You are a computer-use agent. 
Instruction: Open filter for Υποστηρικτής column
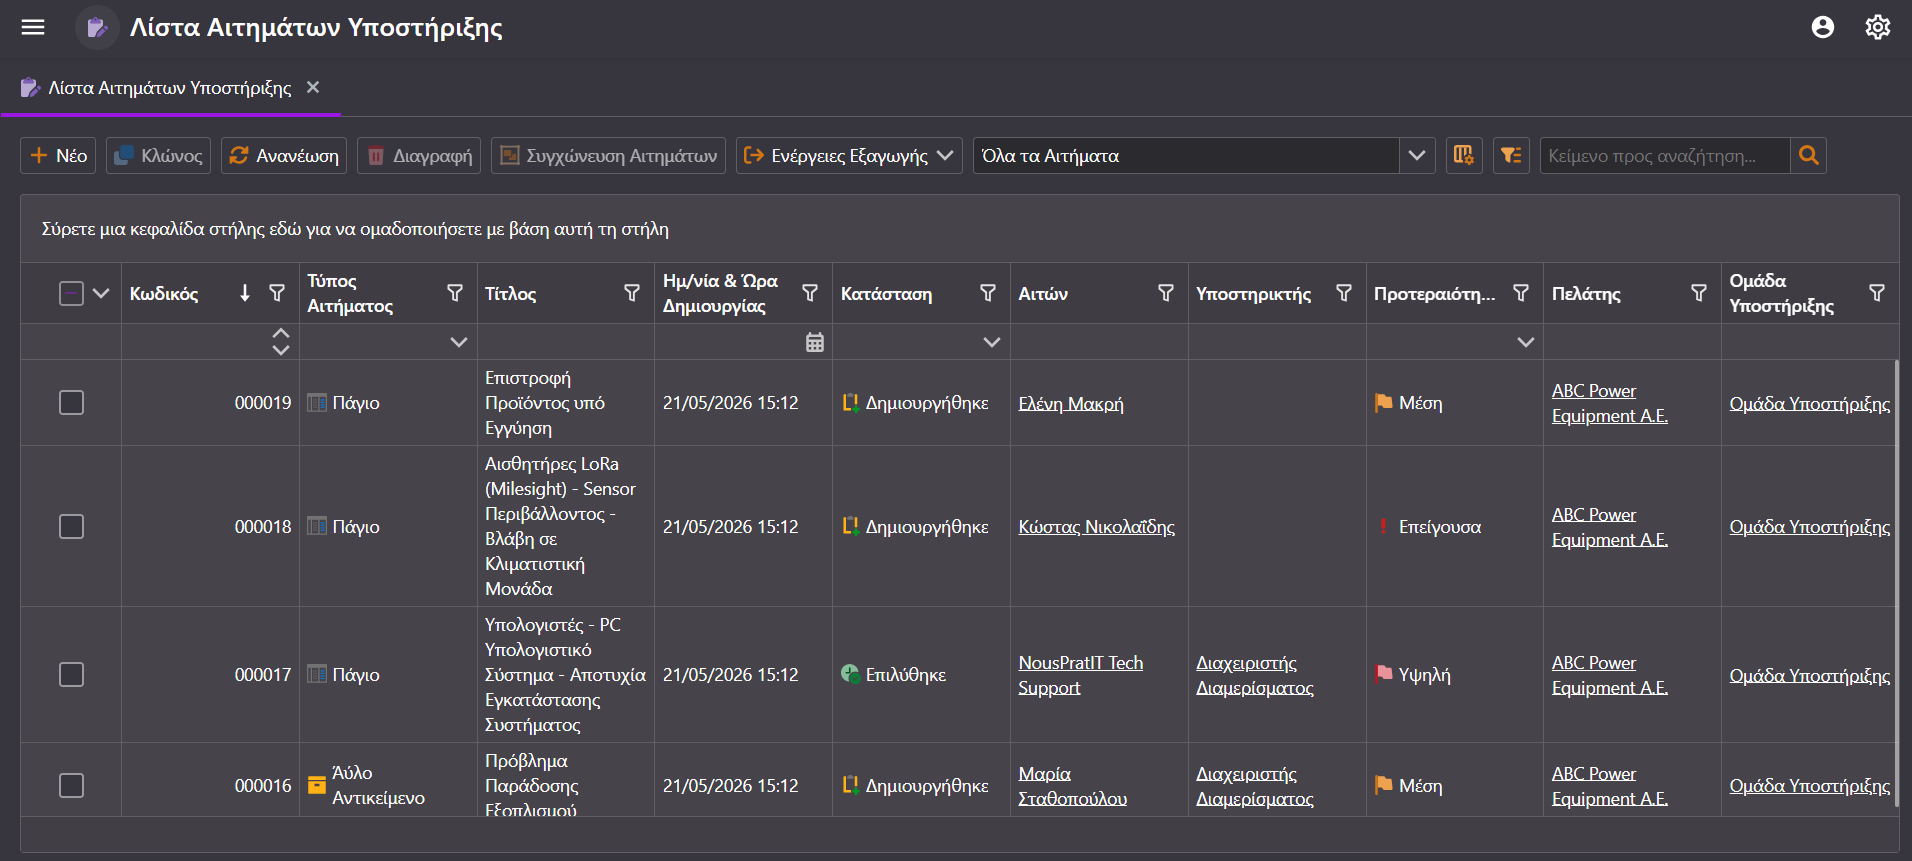(1344, 293)
